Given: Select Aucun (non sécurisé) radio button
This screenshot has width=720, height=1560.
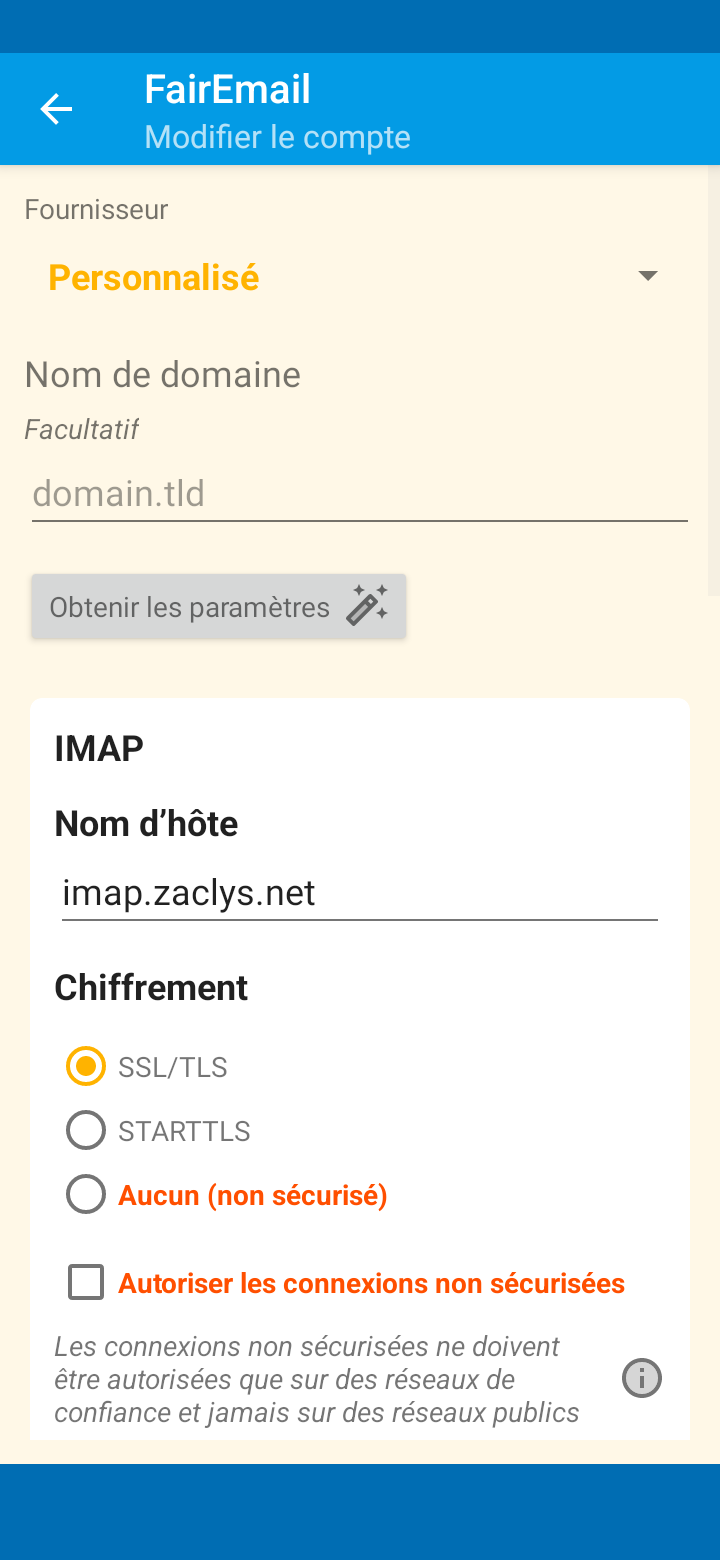Looking at the screenshot, I should [86, 1195].
